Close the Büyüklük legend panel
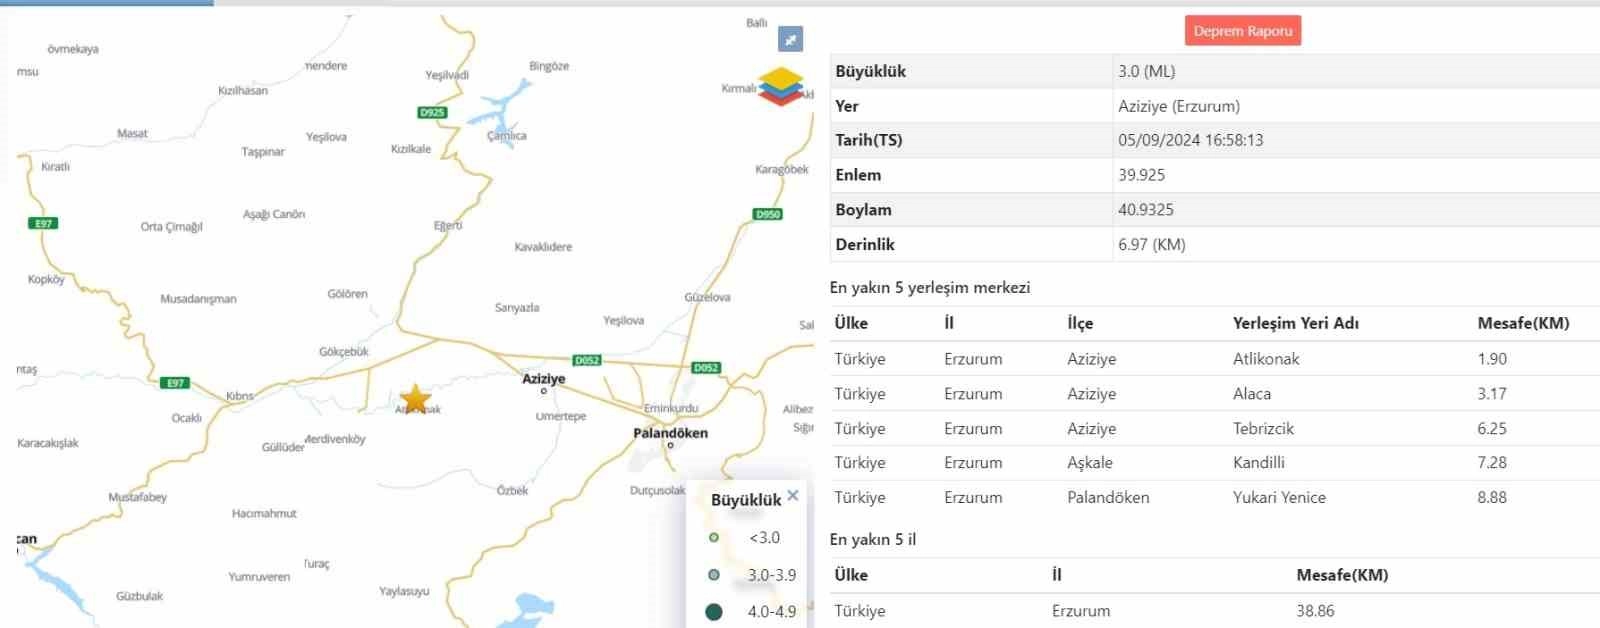Screen dimensions: 1600x628 (x=793, y=496)
